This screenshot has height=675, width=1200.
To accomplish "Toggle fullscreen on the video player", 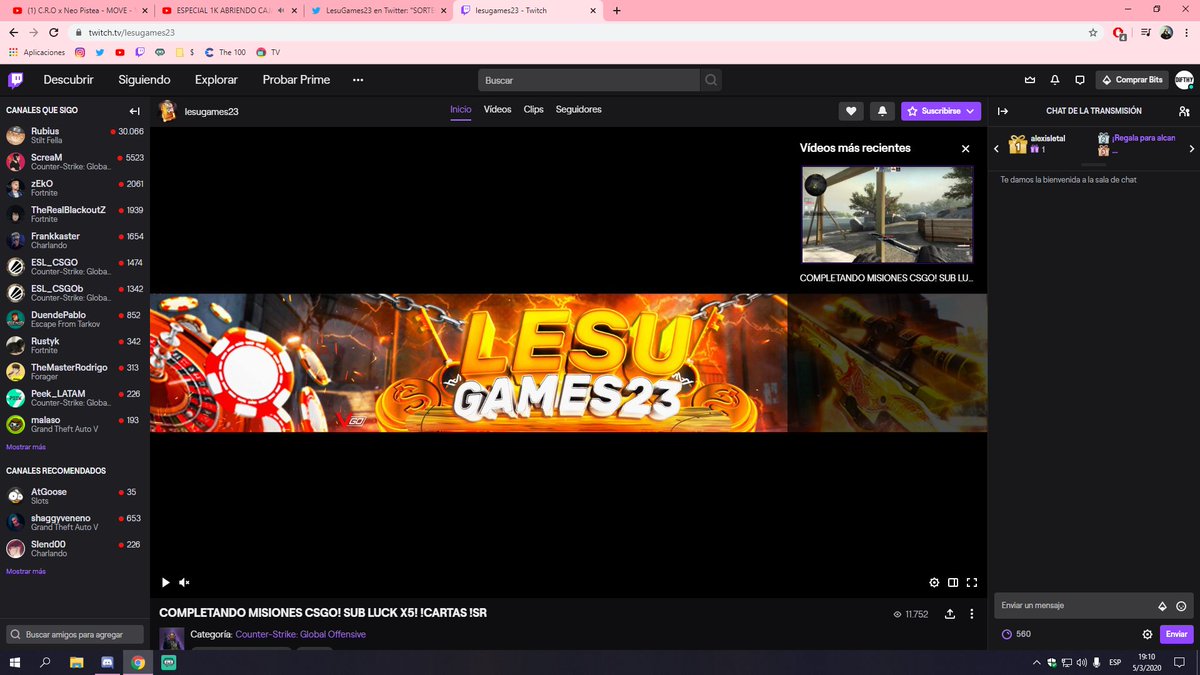I will tap(971, 582).
